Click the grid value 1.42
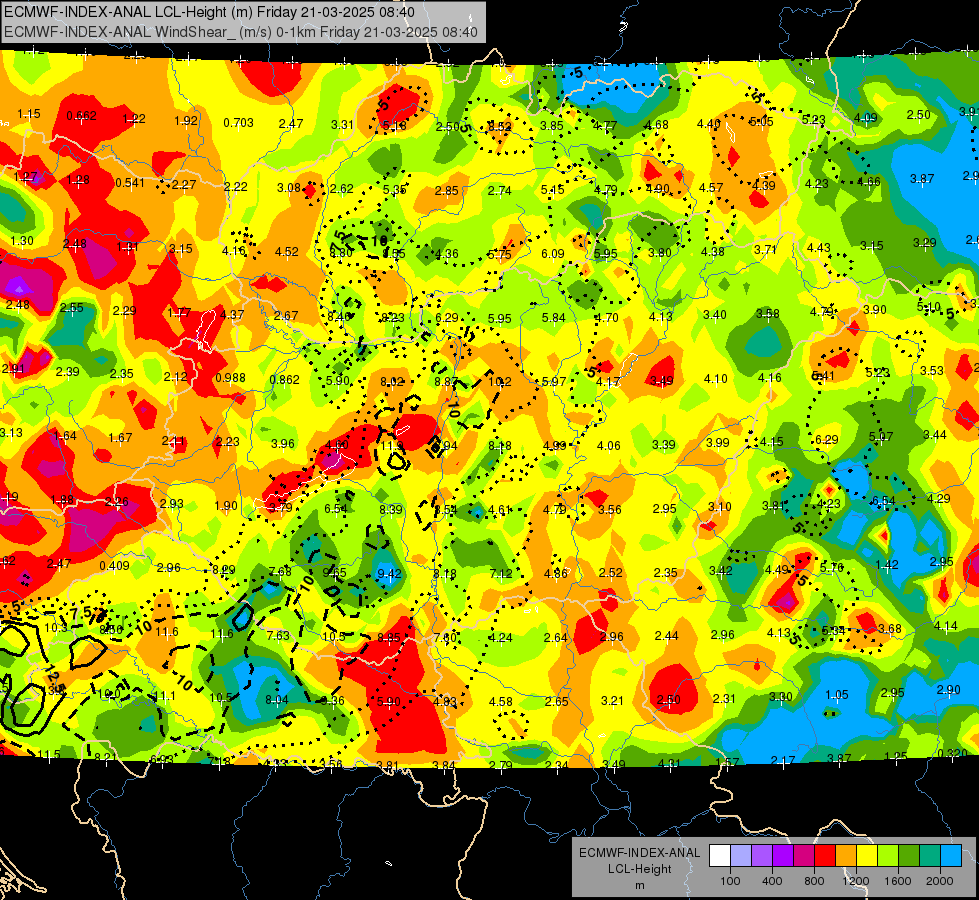This screenshot has width=979, height=900. pyautogui.click(x=887, y=565)
